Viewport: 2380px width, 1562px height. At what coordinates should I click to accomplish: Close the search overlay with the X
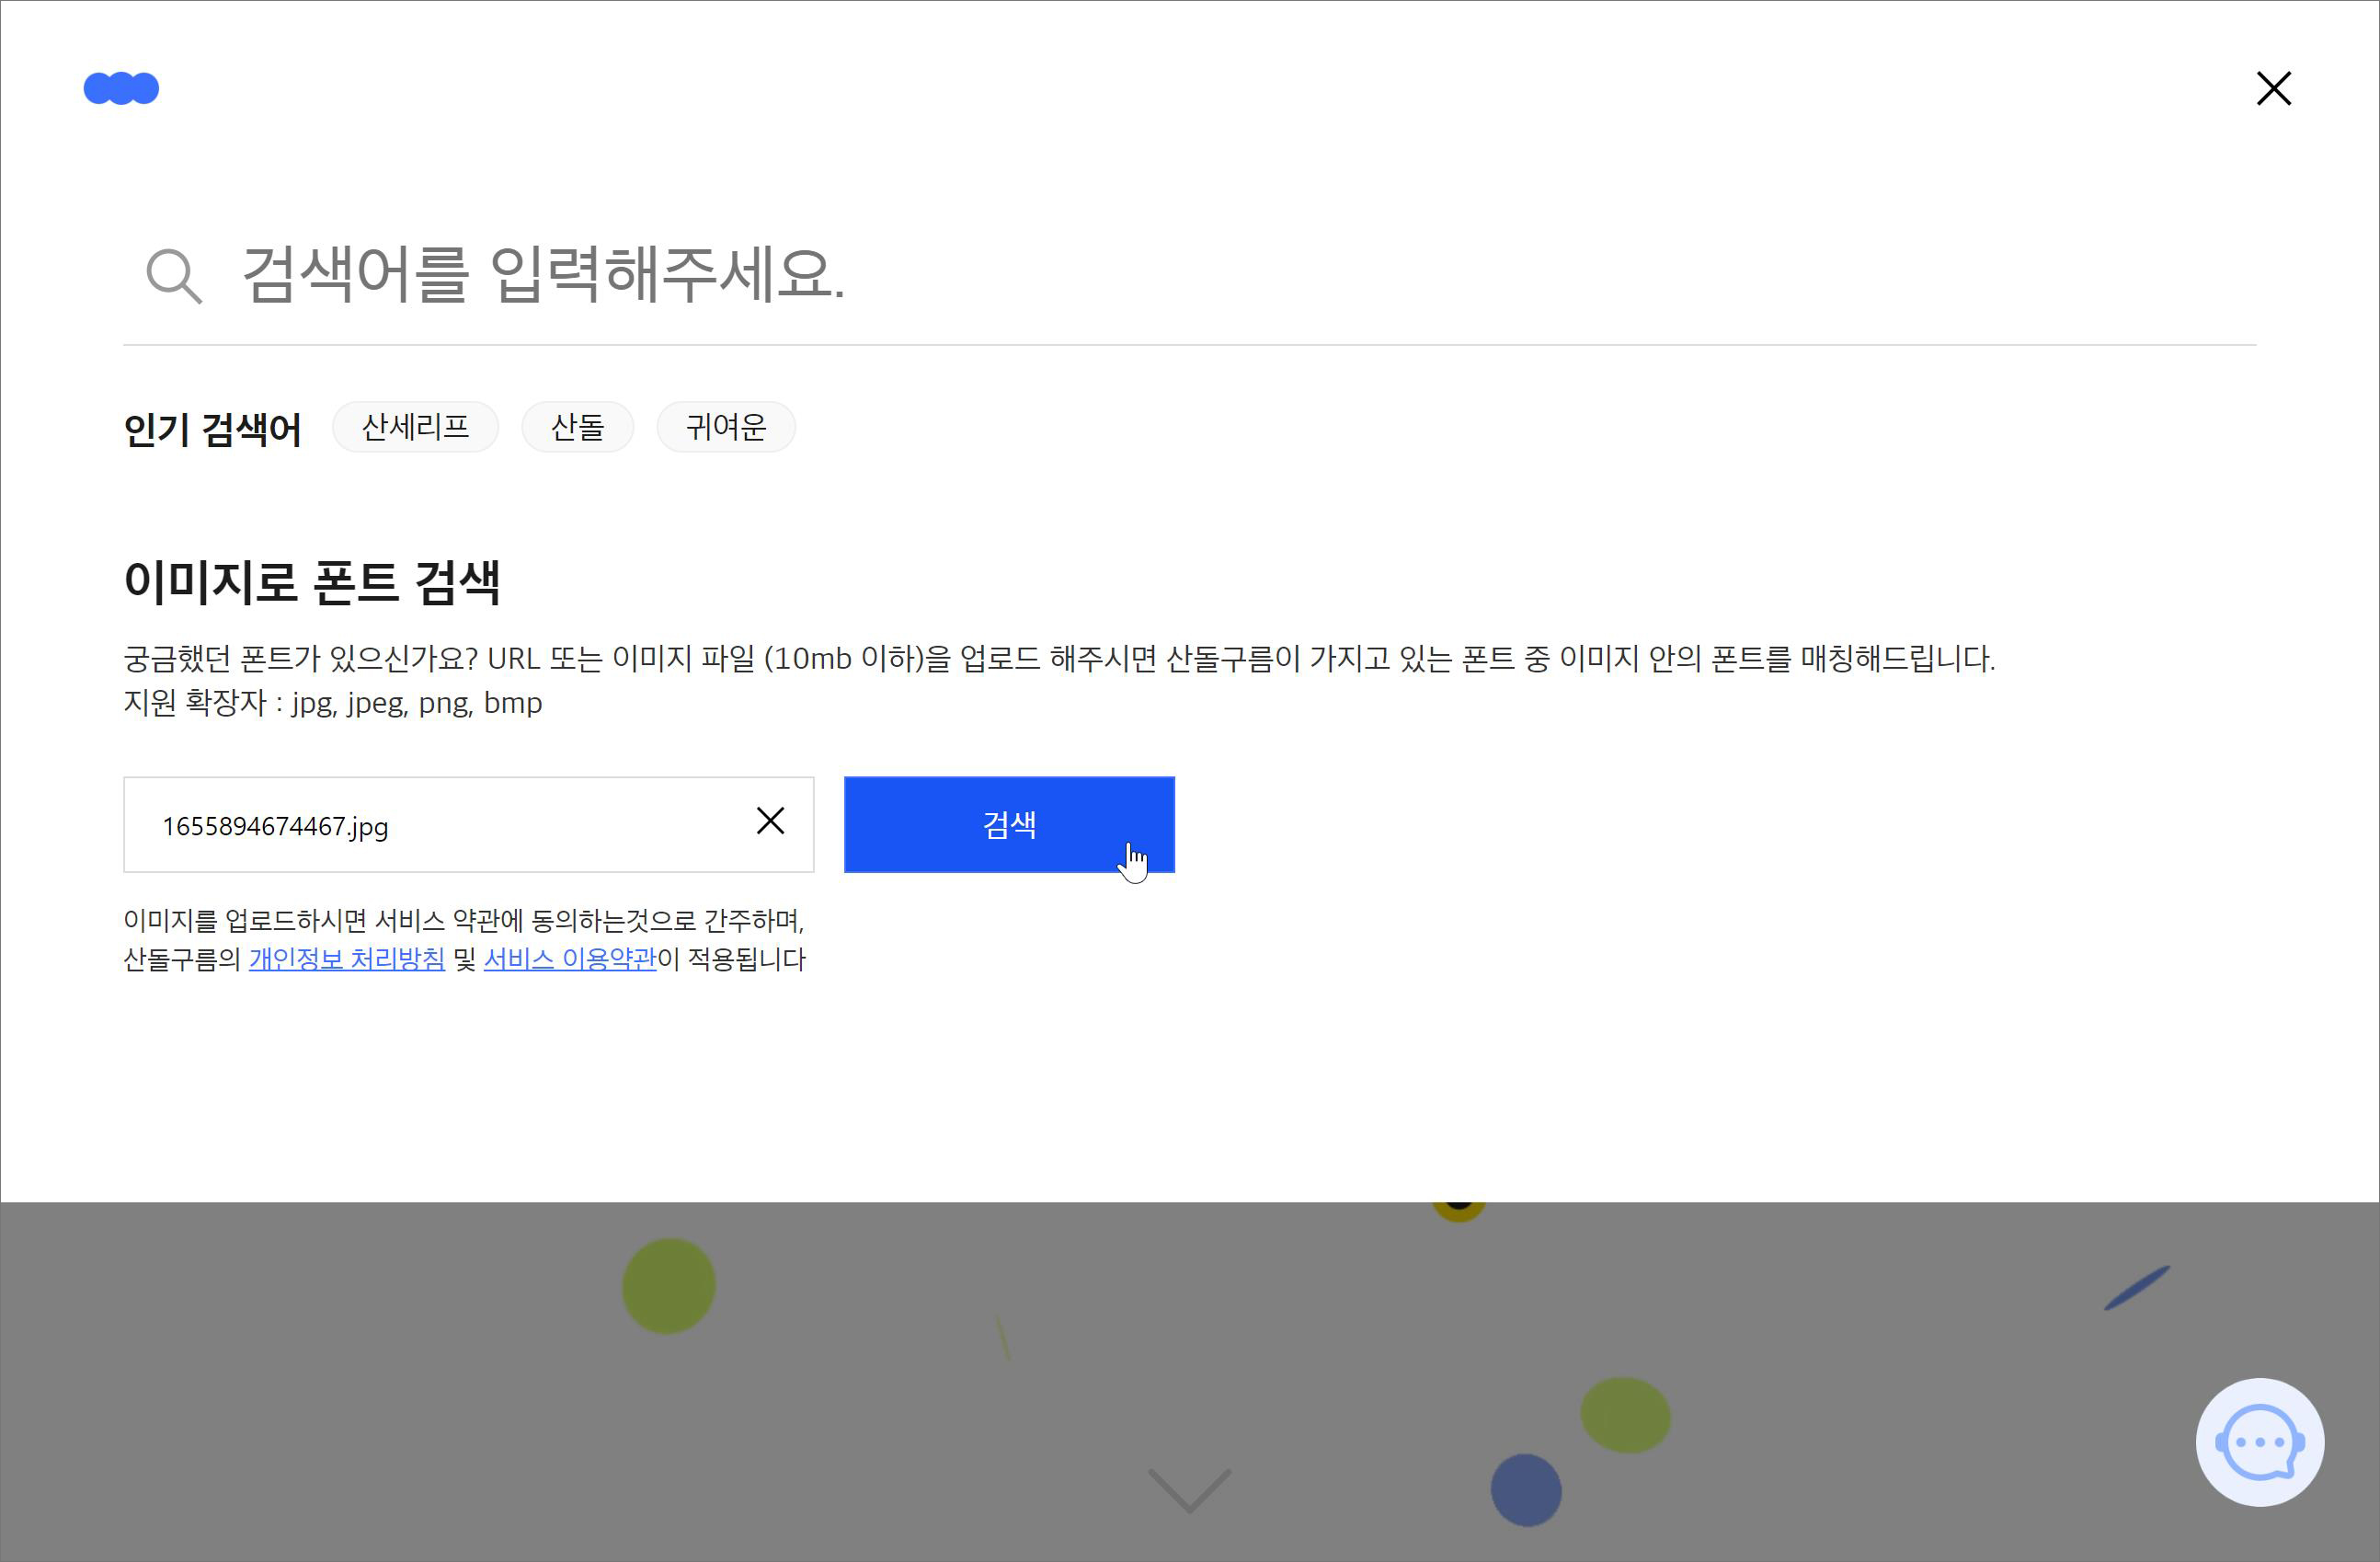pyautogui.click(x=2273, y=89)
